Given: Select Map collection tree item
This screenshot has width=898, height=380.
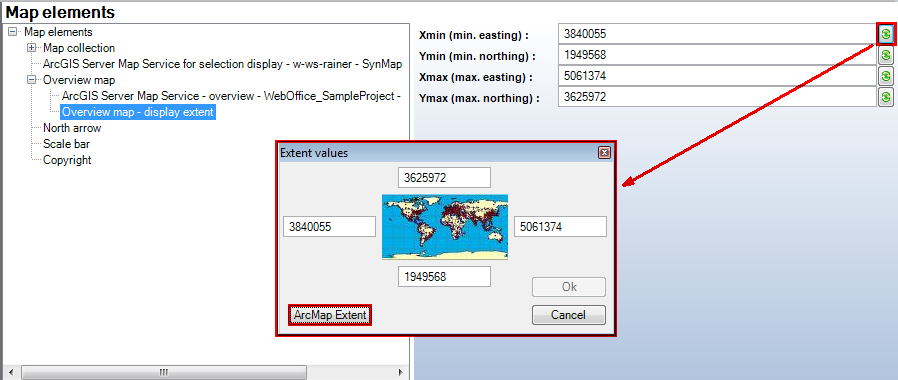Looking at the screenshot, I should pyautogui.click(x=79, y=48).
